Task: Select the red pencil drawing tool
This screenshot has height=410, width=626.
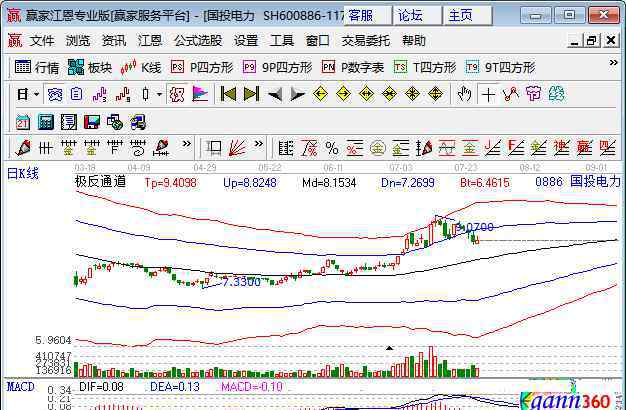Action: 23,149
